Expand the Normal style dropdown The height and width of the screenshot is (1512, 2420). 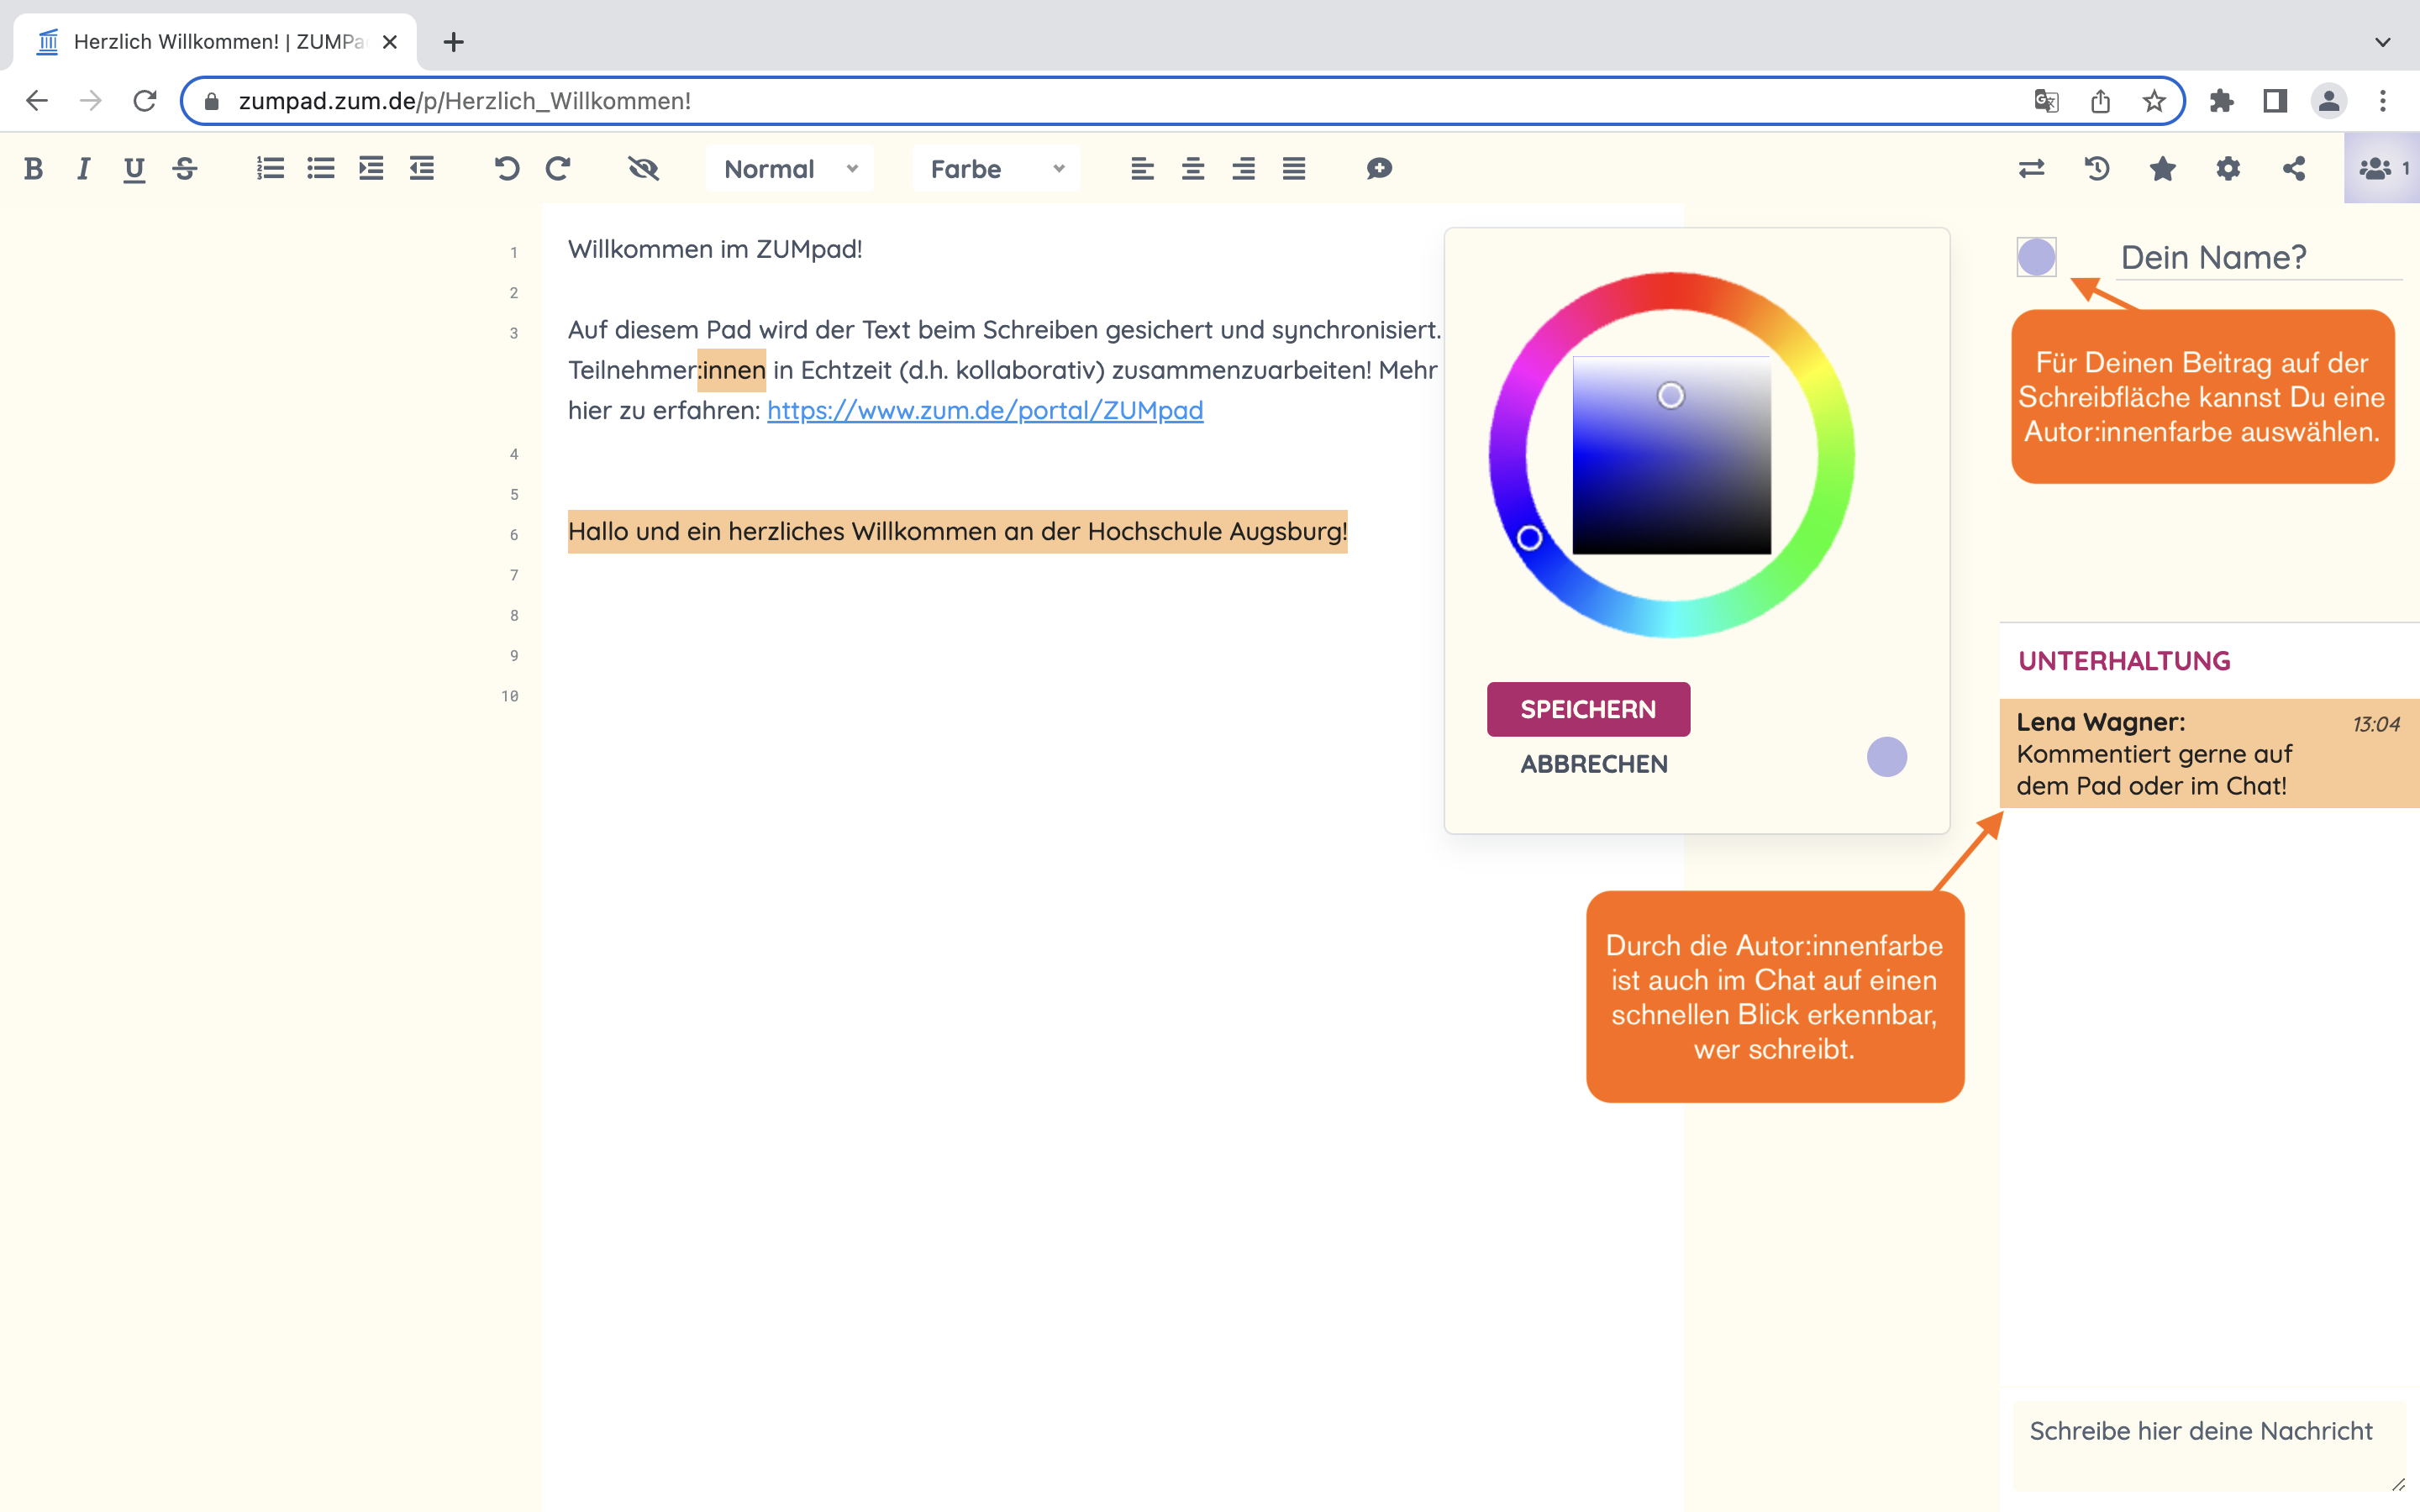pos(790,169)
